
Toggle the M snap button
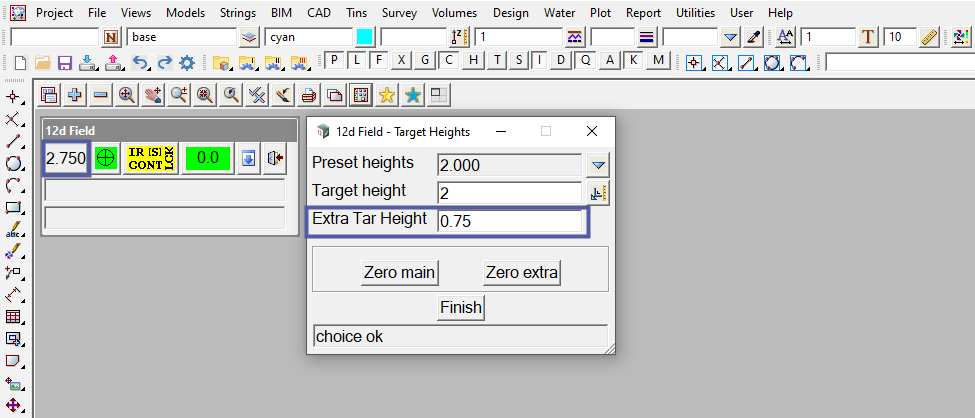pyautogui.click(x=657, y=60)
